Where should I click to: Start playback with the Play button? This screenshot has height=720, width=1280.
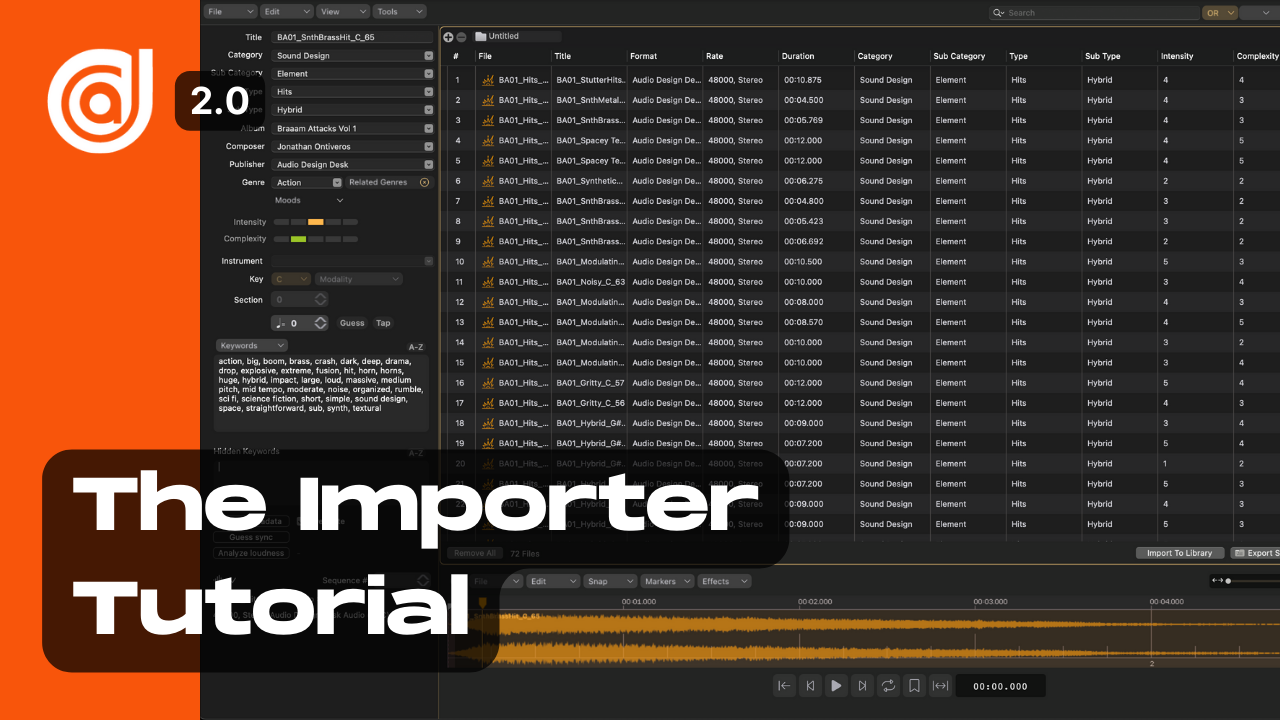(836, 685)
